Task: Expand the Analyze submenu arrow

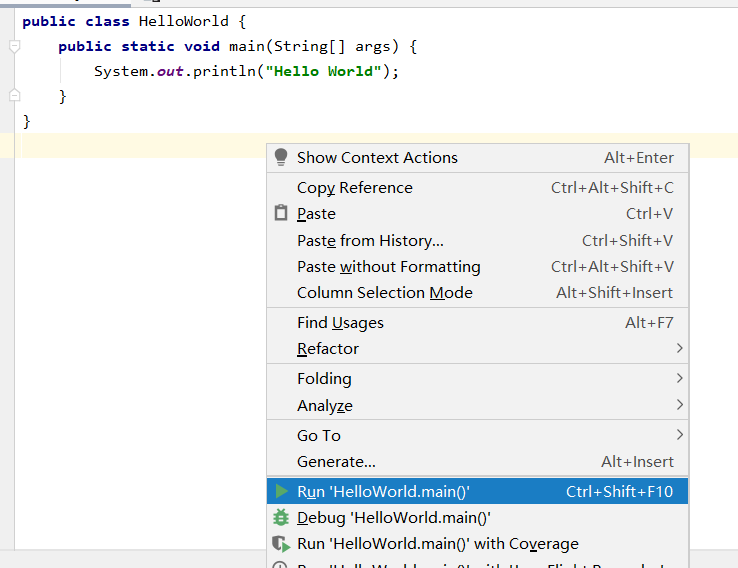Action: click(x=679, y=405)
